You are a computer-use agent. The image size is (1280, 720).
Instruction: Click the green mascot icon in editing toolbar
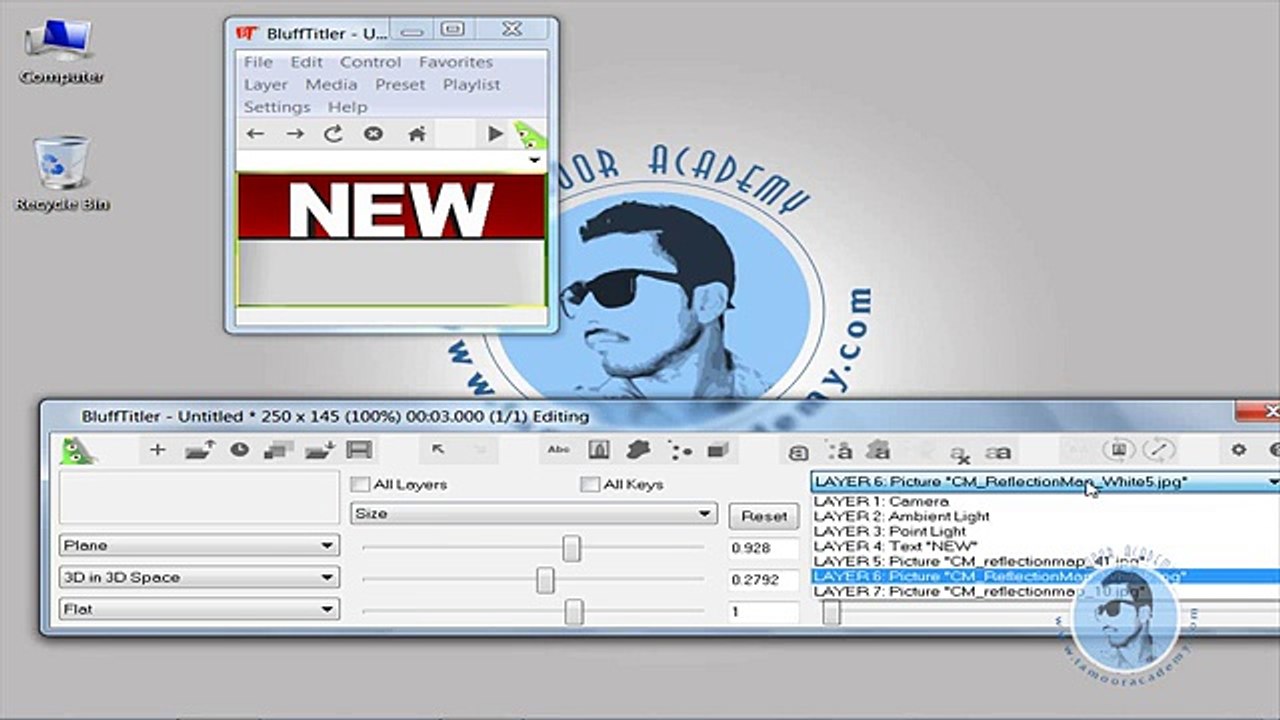tap(77, 451)
